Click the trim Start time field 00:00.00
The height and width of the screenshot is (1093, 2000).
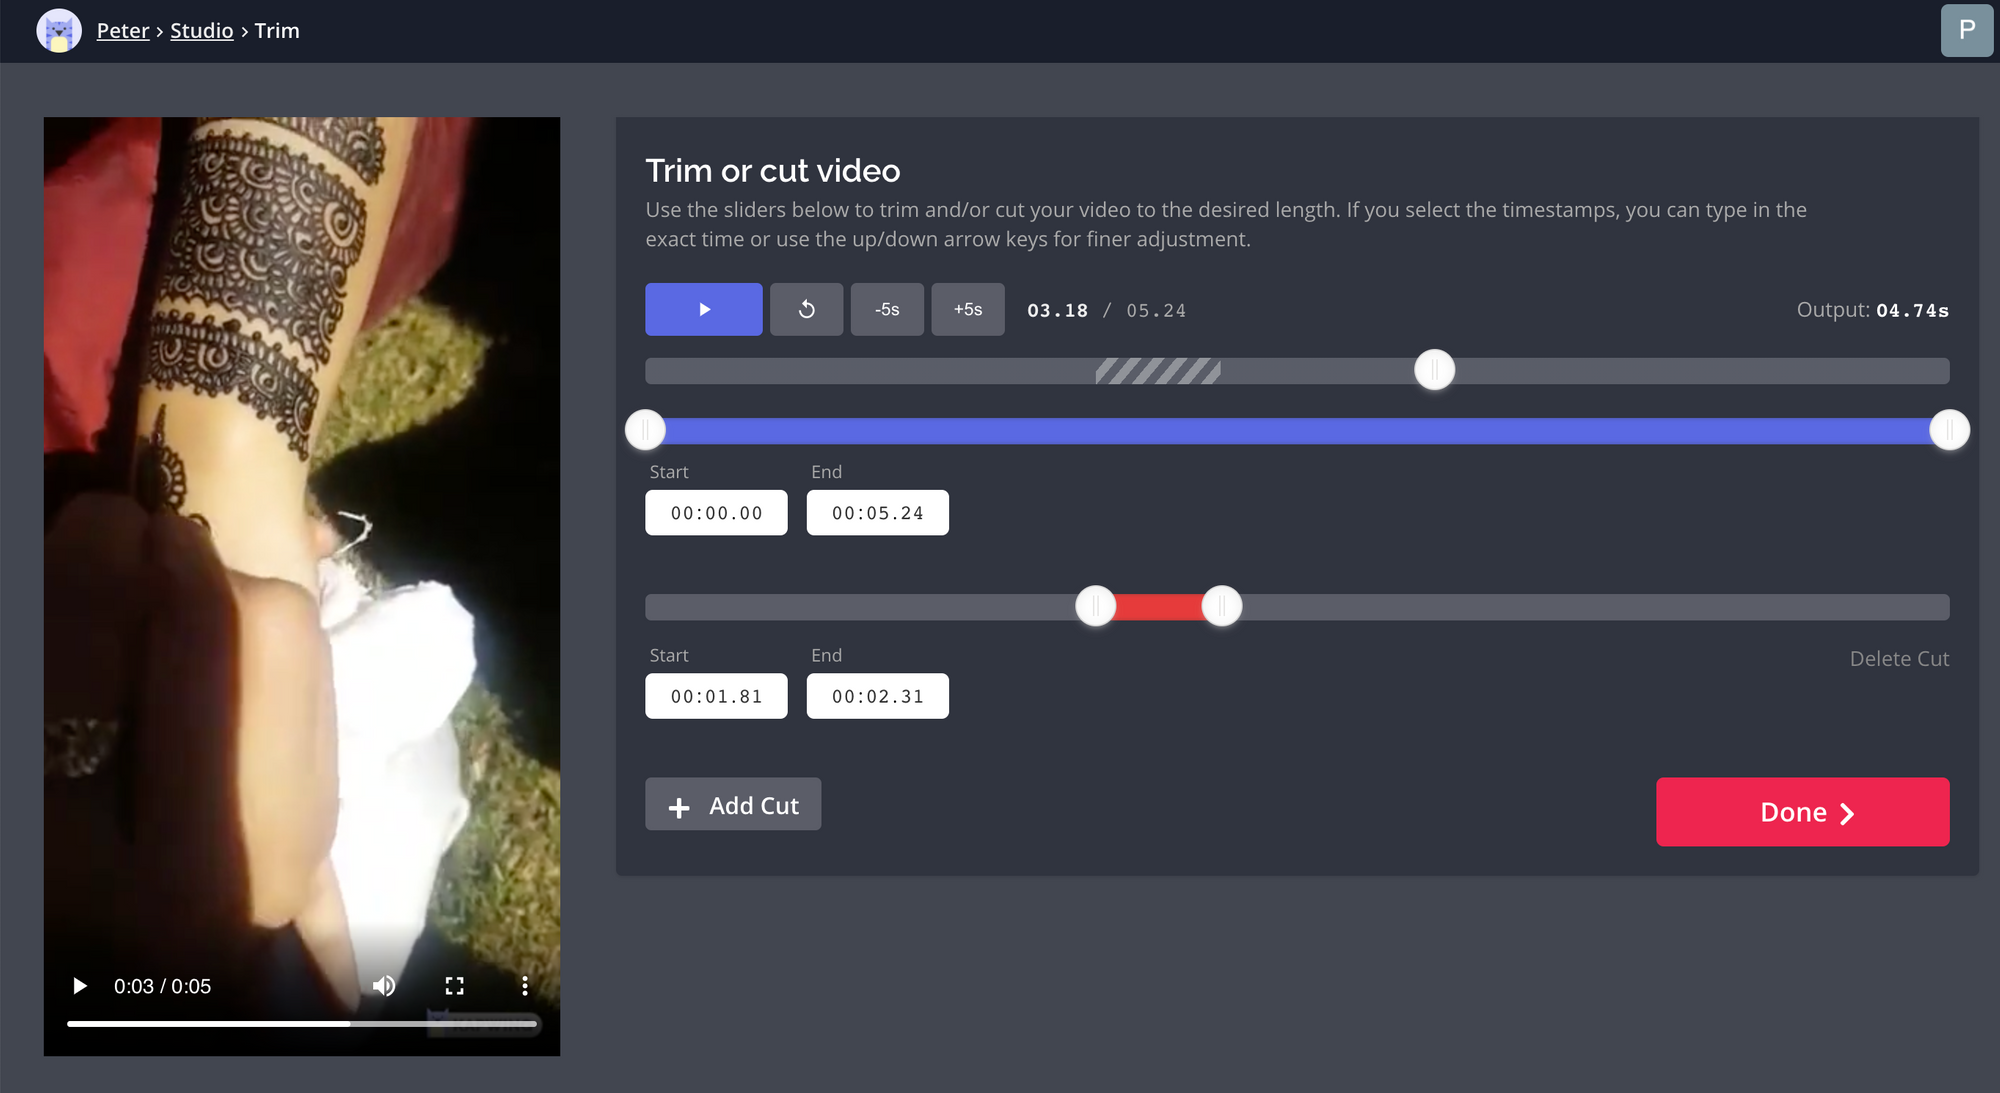click(716, 513)
